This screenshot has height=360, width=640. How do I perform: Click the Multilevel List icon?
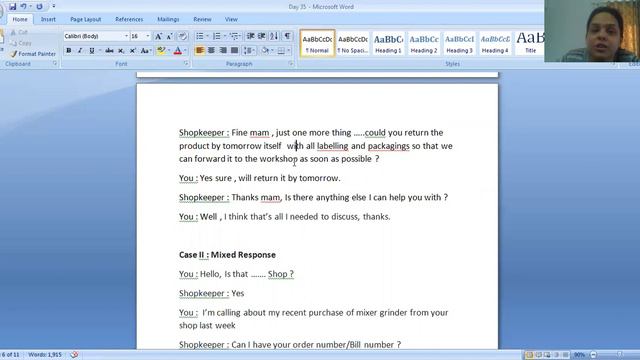coord(234,36)
